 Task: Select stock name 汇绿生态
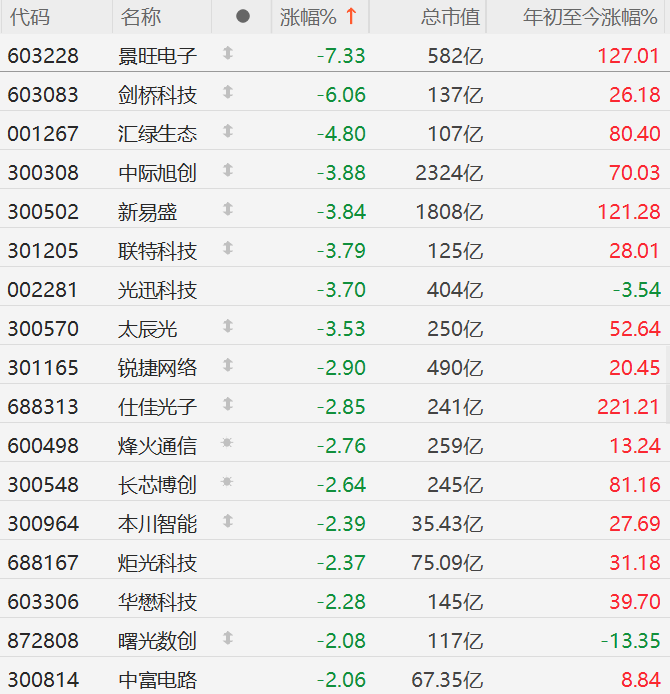point(157,134)
